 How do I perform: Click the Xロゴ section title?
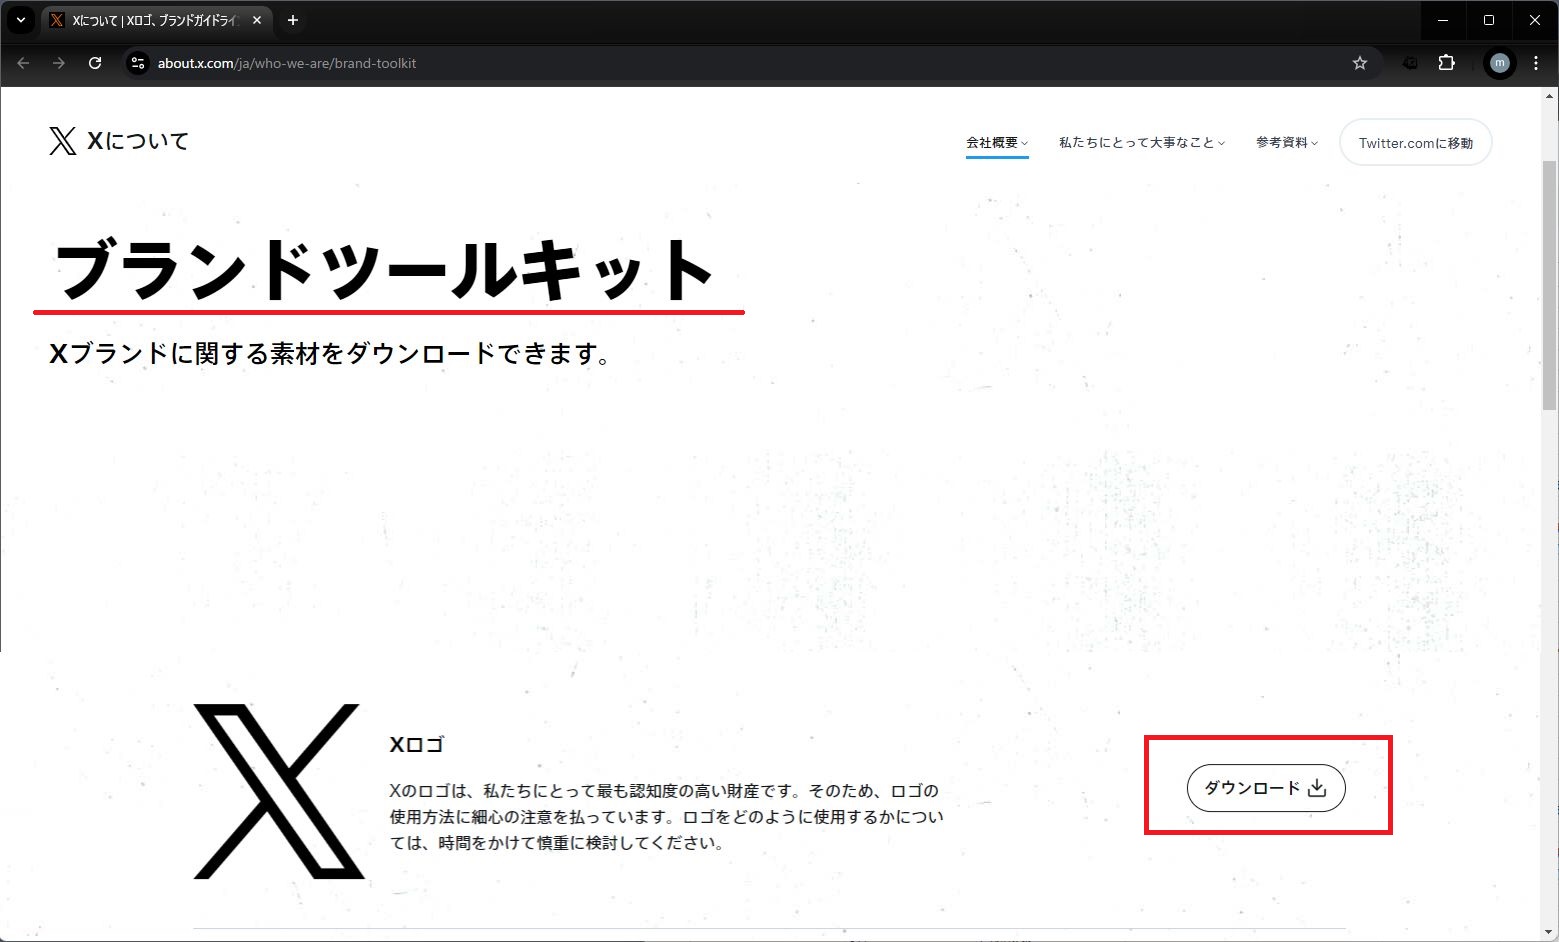[x=417, y=744]
